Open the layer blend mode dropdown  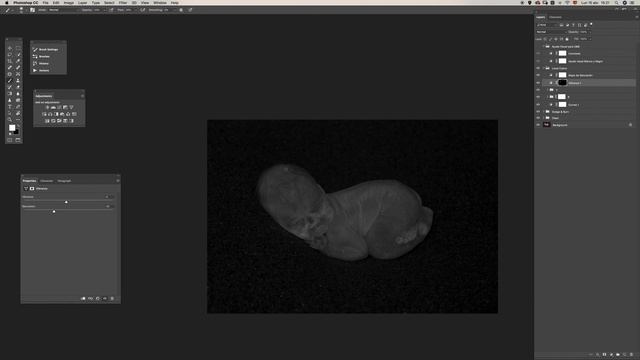tap(551, 32)
